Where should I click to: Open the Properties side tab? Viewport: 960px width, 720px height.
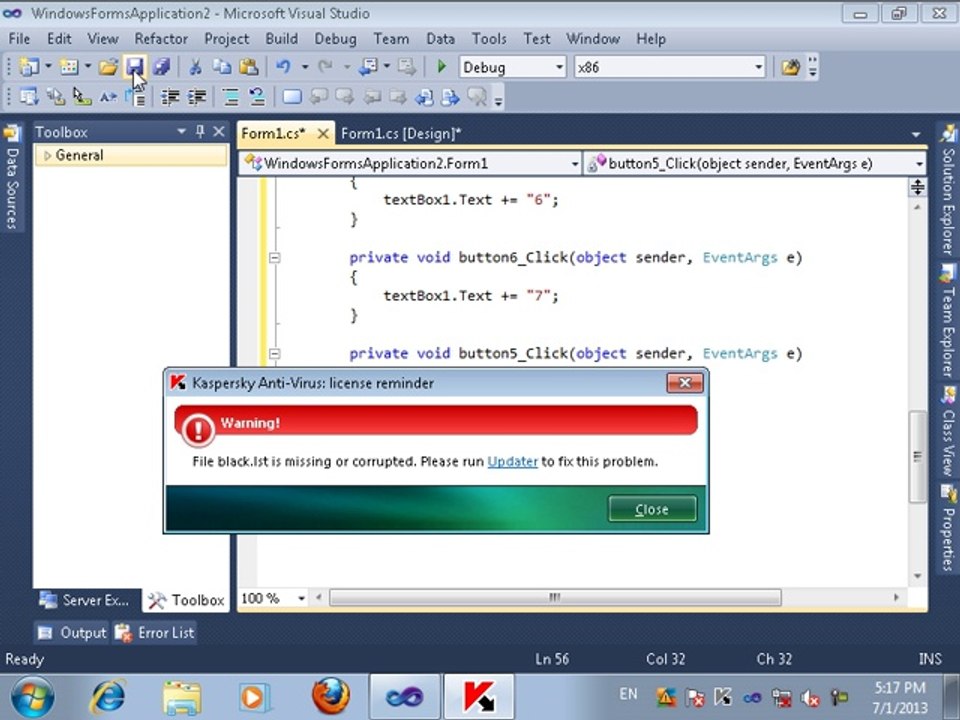pos(948,528)
